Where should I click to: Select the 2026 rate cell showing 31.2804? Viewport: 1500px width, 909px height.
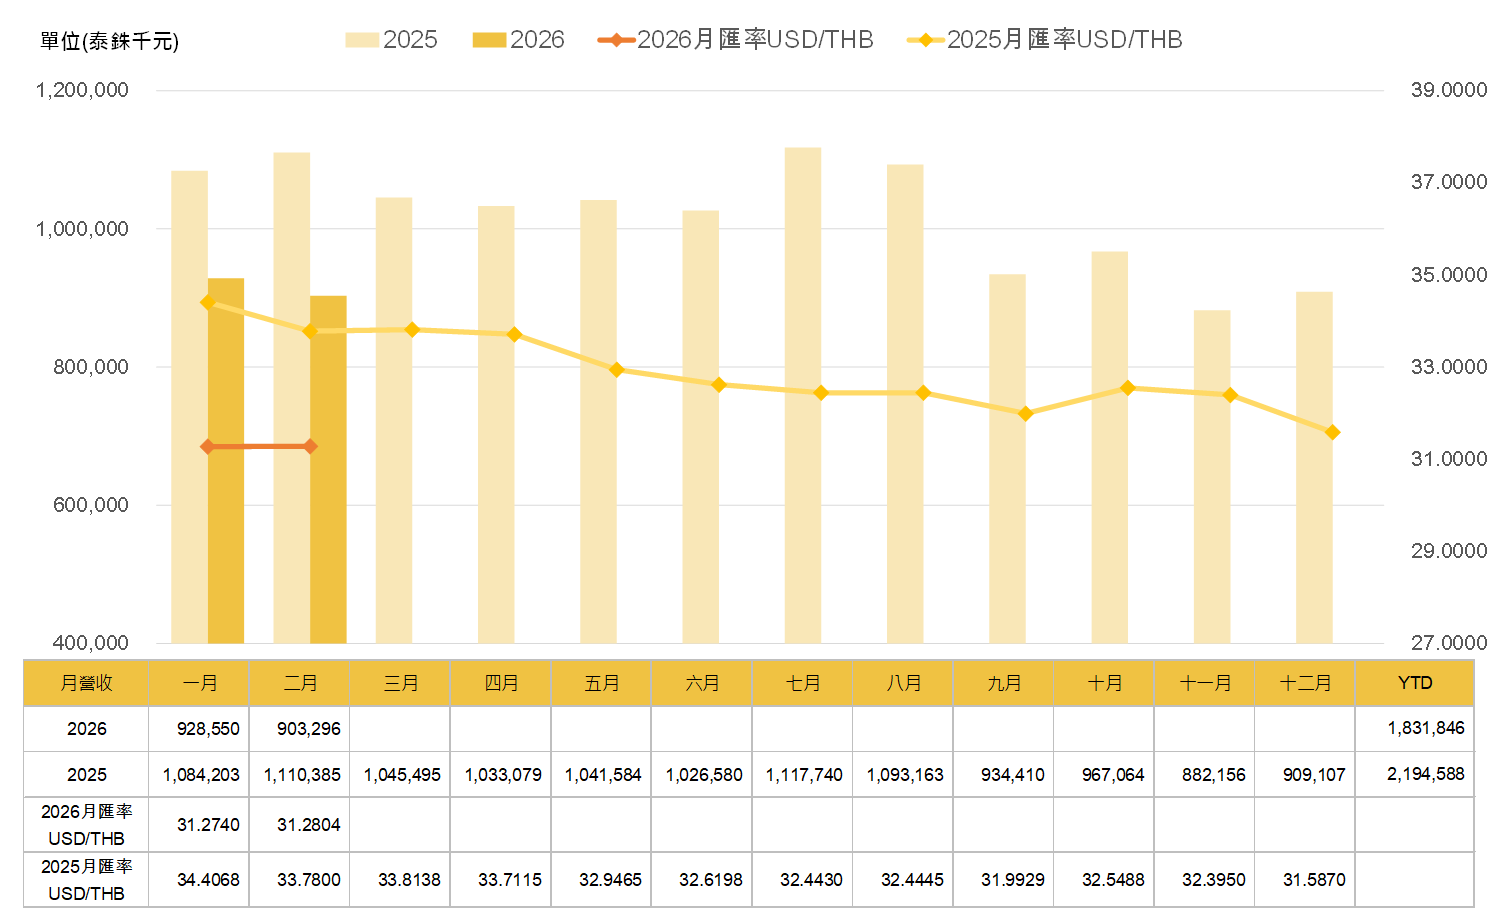[308, 825]
